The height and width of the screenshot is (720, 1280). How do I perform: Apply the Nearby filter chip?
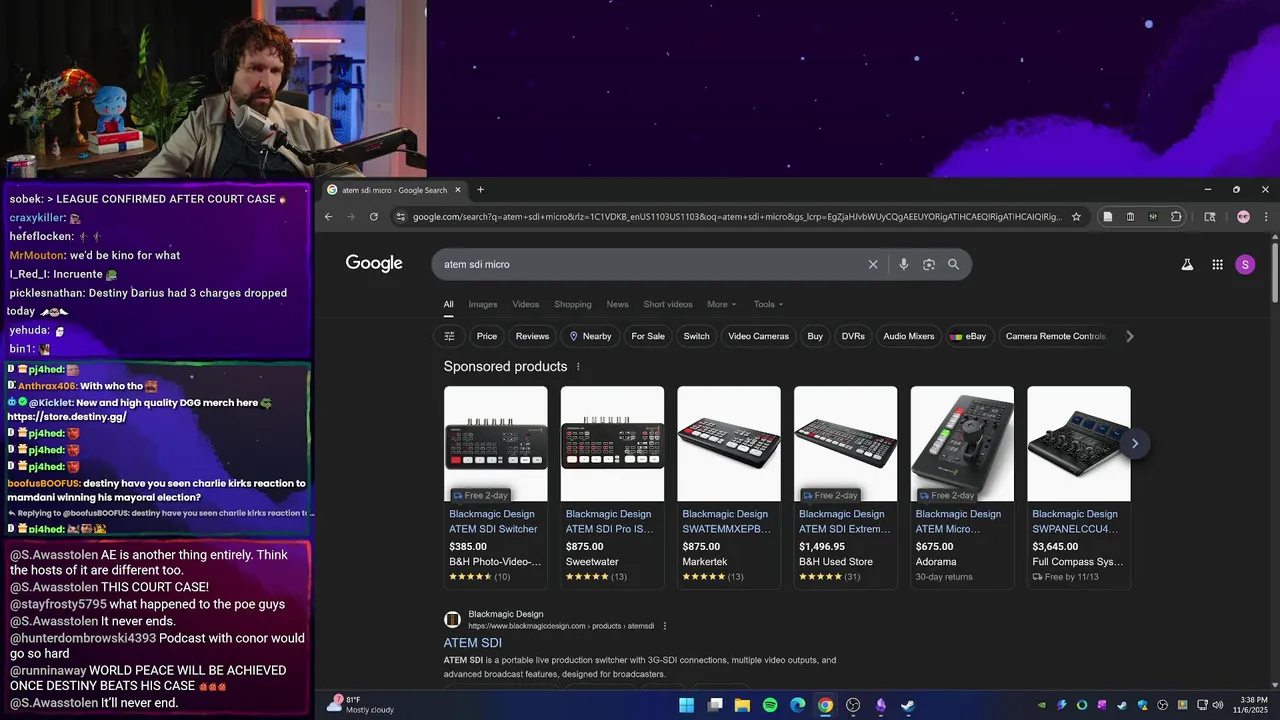(590, 336)
